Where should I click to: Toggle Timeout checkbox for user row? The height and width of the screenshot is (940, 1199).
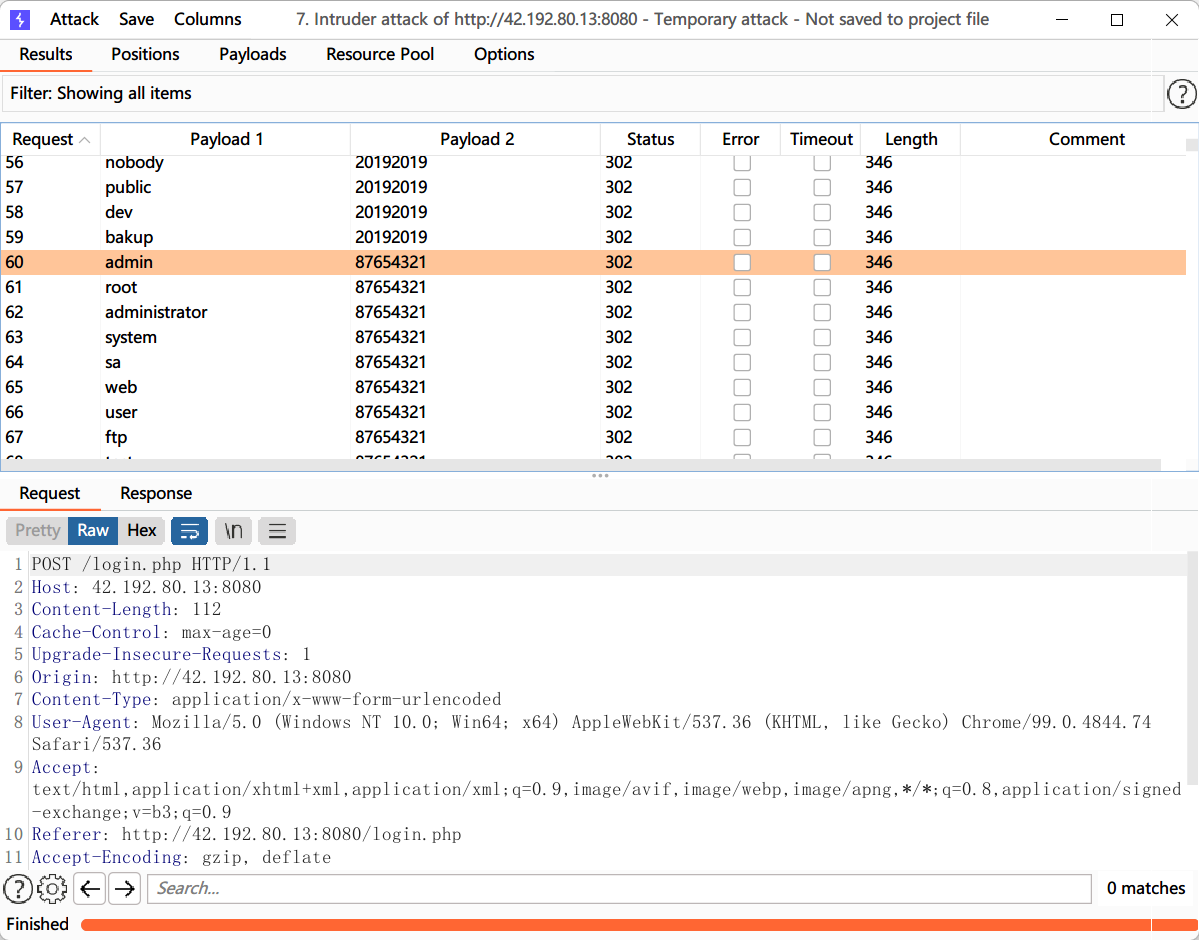click(822, 412)
